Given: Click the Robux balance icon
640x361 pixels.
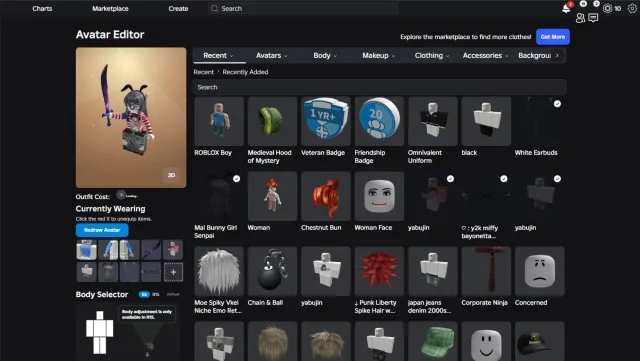Looking at the screenshot, I should click(x=607, y=8).
